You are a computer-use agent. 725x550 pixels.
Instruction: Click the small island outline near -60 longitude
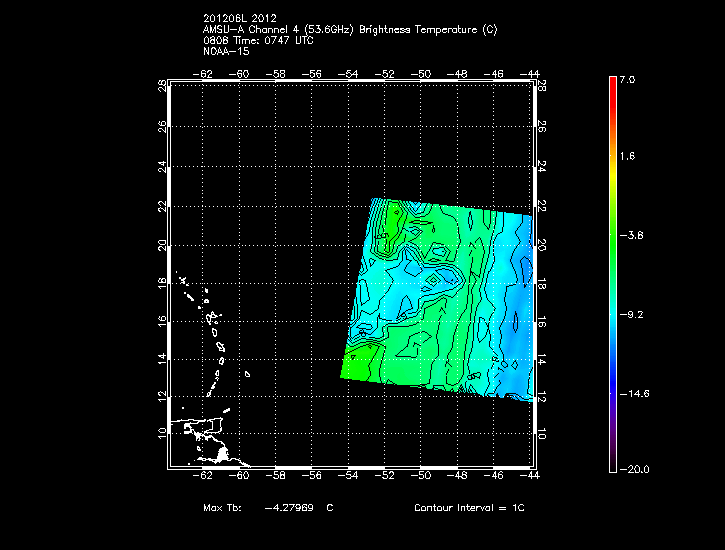tap(246, 376)
